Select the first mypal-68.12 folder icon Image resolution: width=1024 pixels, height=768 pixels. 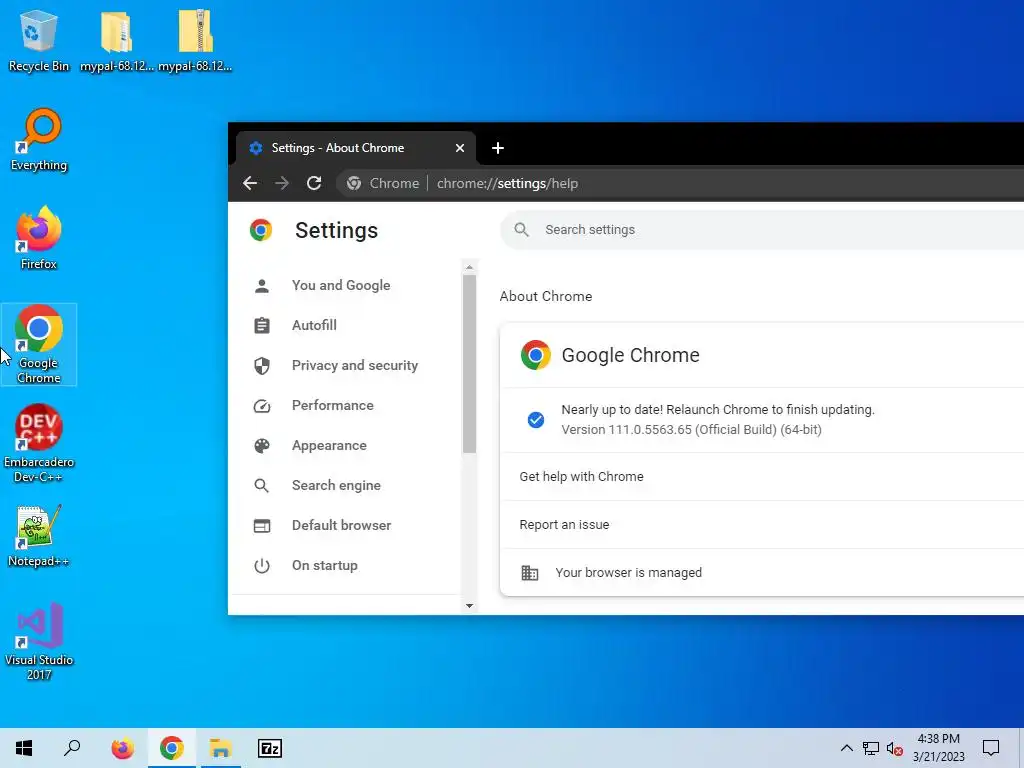116,40
